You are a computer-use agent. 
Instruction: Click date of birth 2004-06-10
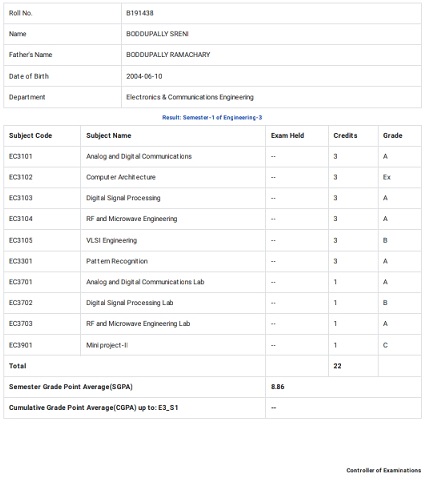pos(144,76)
